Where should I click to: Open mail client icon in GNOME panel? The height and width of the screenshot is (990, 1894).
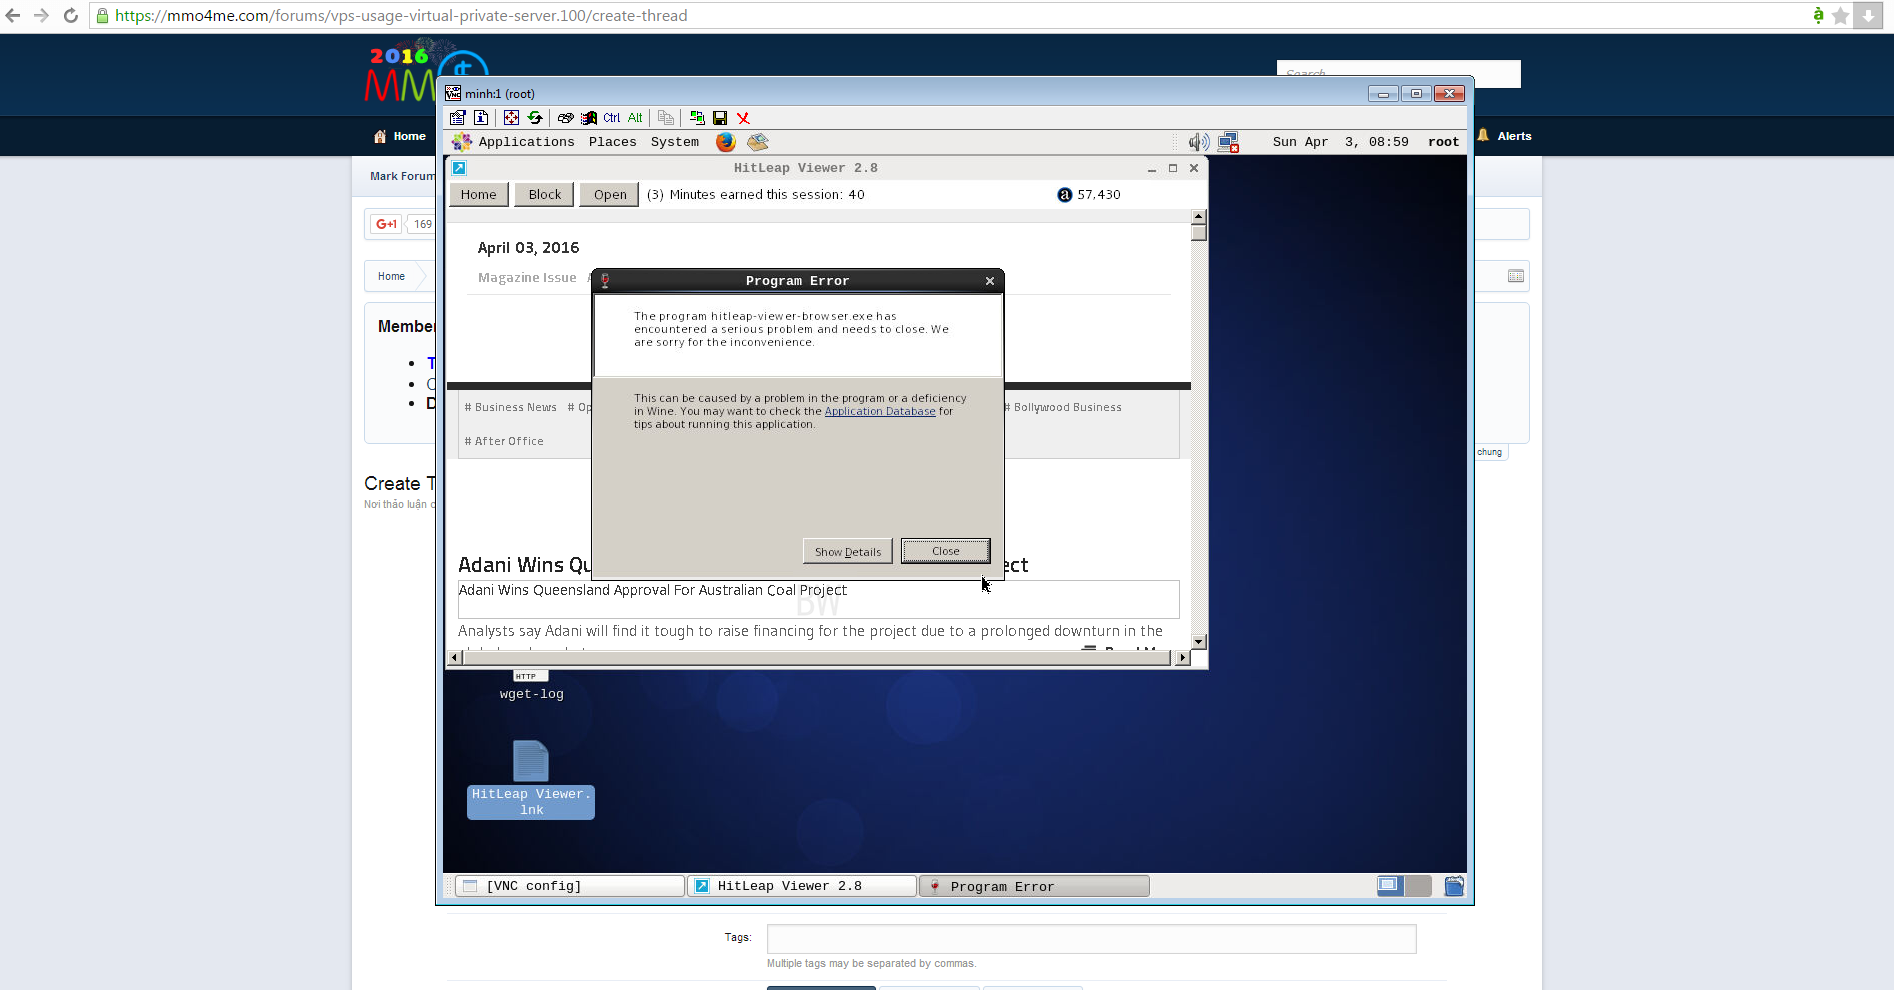758,142
